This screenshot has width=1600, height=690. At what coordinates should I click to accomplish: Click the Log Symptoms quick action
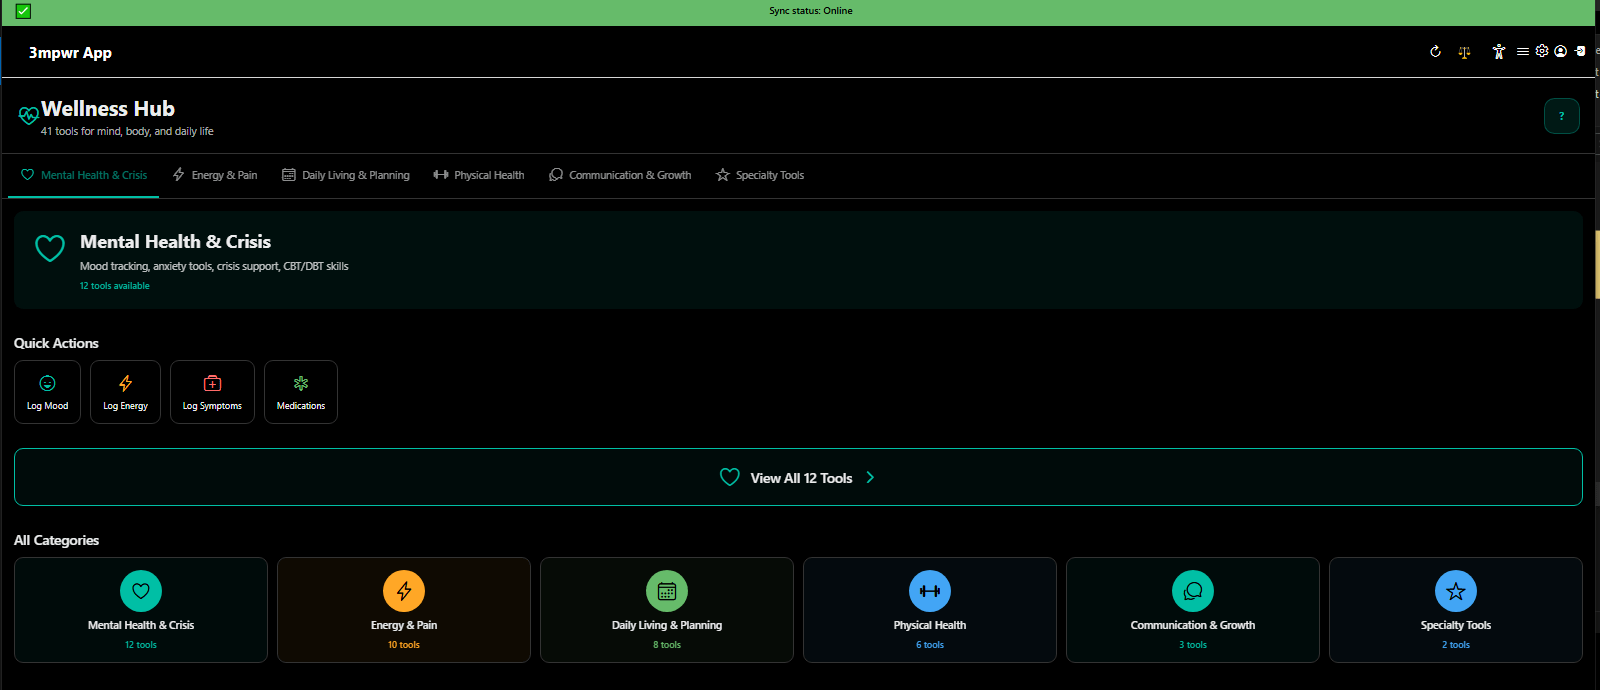212,392
